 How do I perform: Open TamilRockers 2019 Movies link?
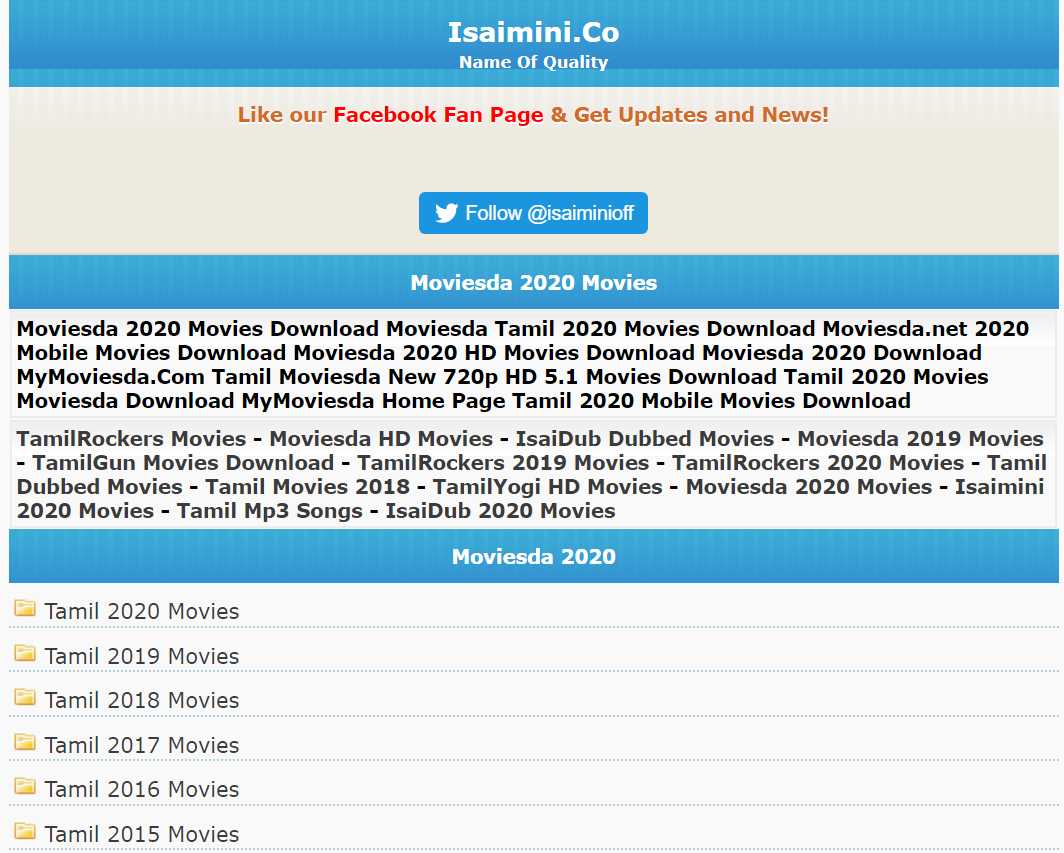(504, 463)
